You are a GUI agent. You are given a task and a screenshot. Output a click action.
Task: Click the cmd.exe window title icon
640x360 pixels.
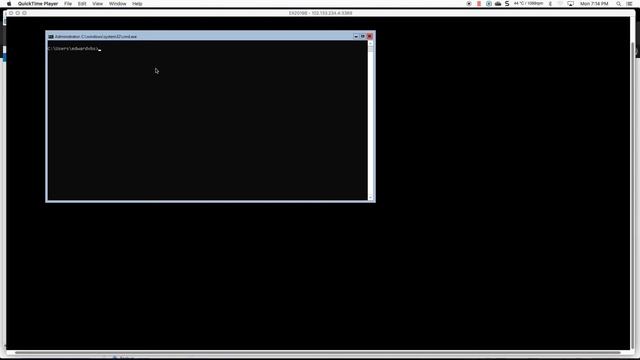[x=51, y=36]
